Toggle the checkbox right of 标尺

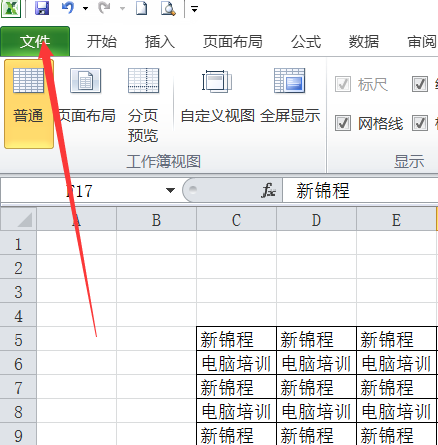(420, 84)
